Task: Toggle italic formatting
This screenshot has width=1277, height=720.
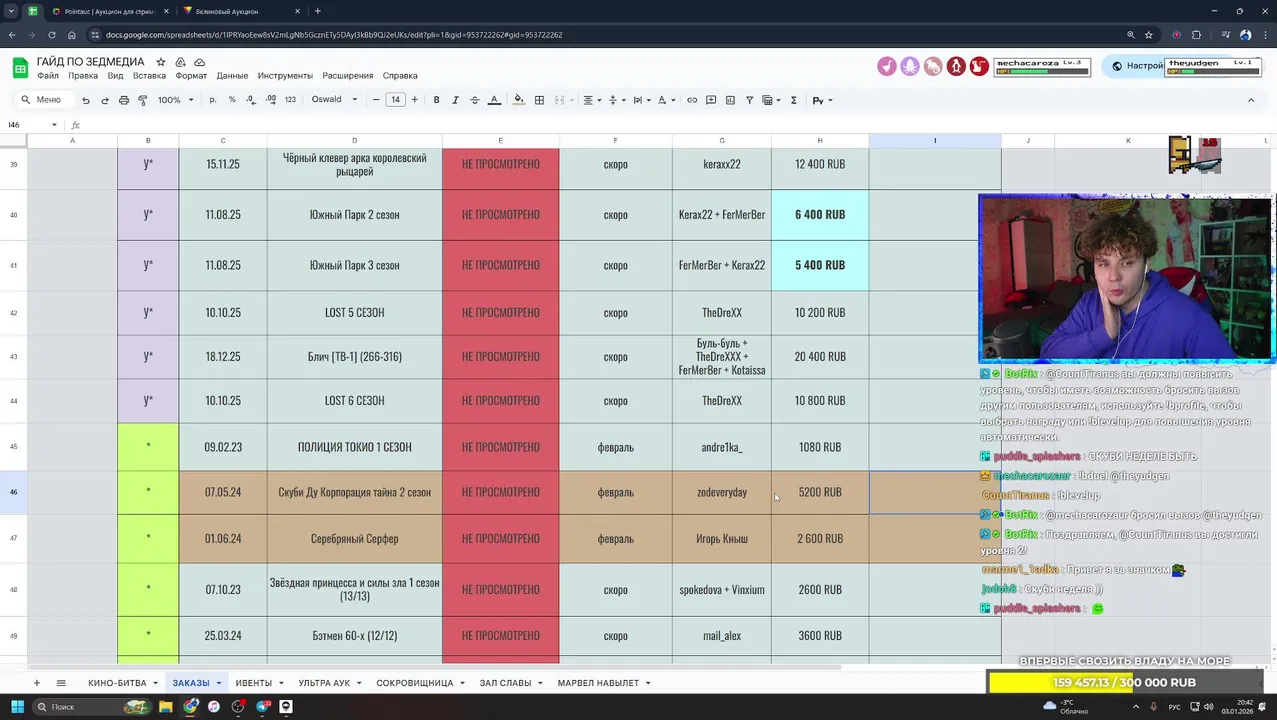Action: [455, 100]
